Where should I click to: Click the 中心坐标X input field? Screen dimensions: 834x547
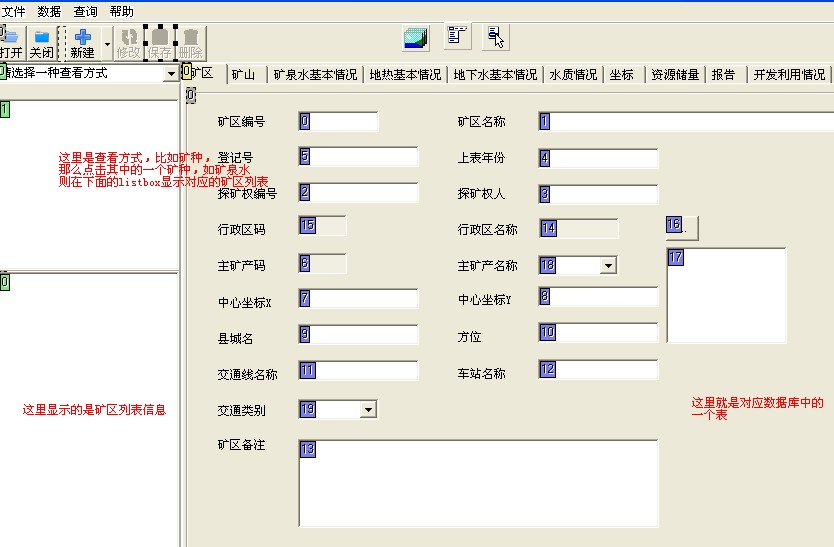358,299
